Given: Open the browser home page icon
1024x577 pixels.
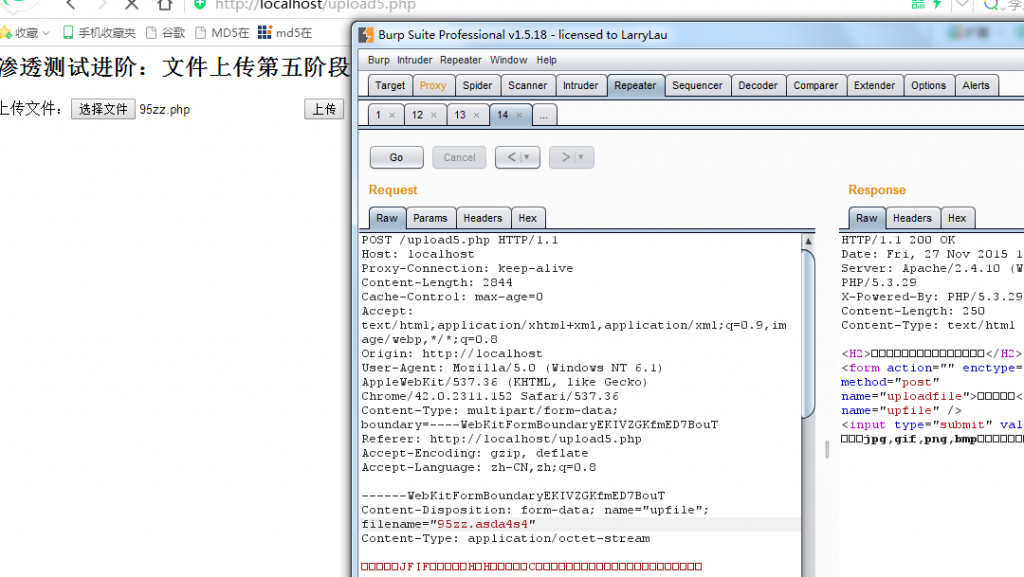Looking at the screenshot, I should pos(165,5).
